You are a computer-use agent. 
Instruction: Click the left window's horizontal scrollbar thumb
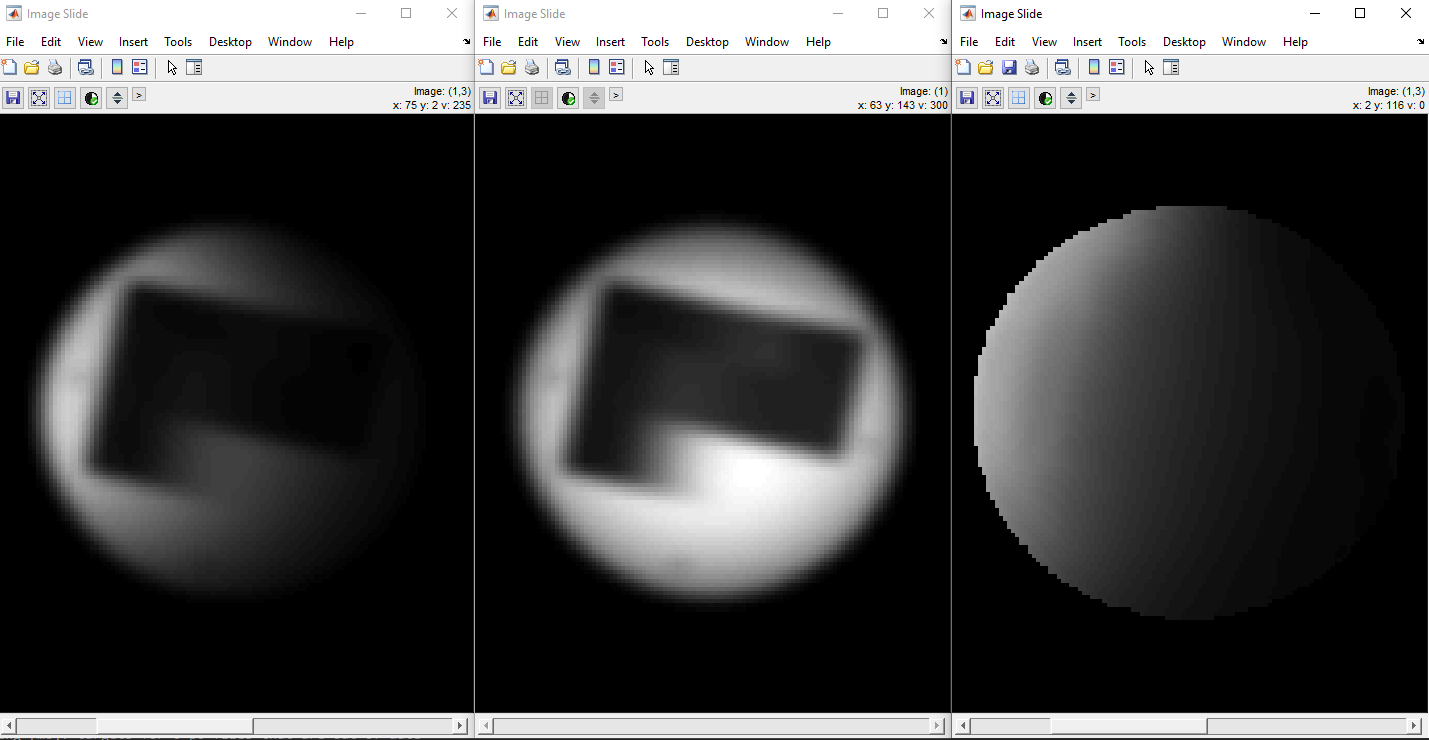click(174, 726)
